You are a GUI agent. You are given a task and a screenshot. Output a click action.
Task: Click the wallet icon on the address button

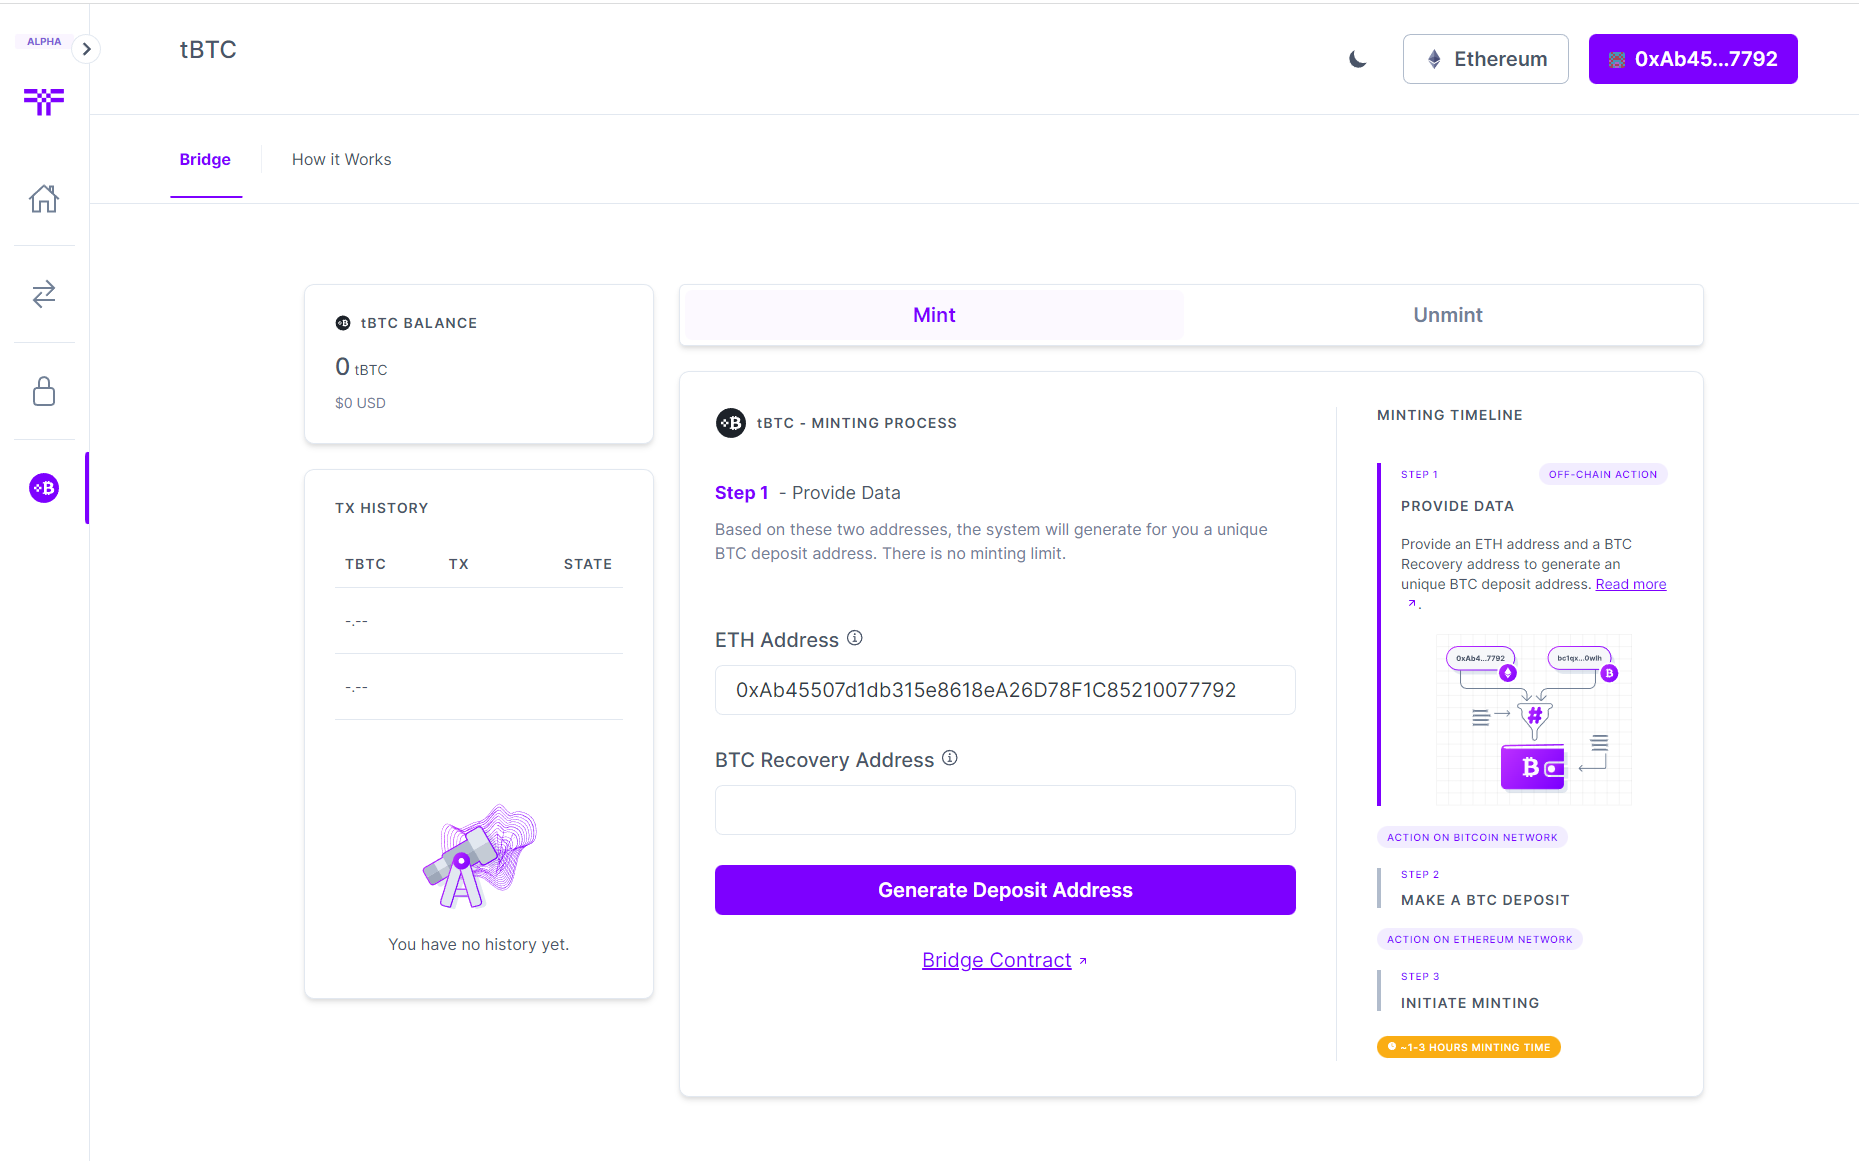pos(1616,59)
